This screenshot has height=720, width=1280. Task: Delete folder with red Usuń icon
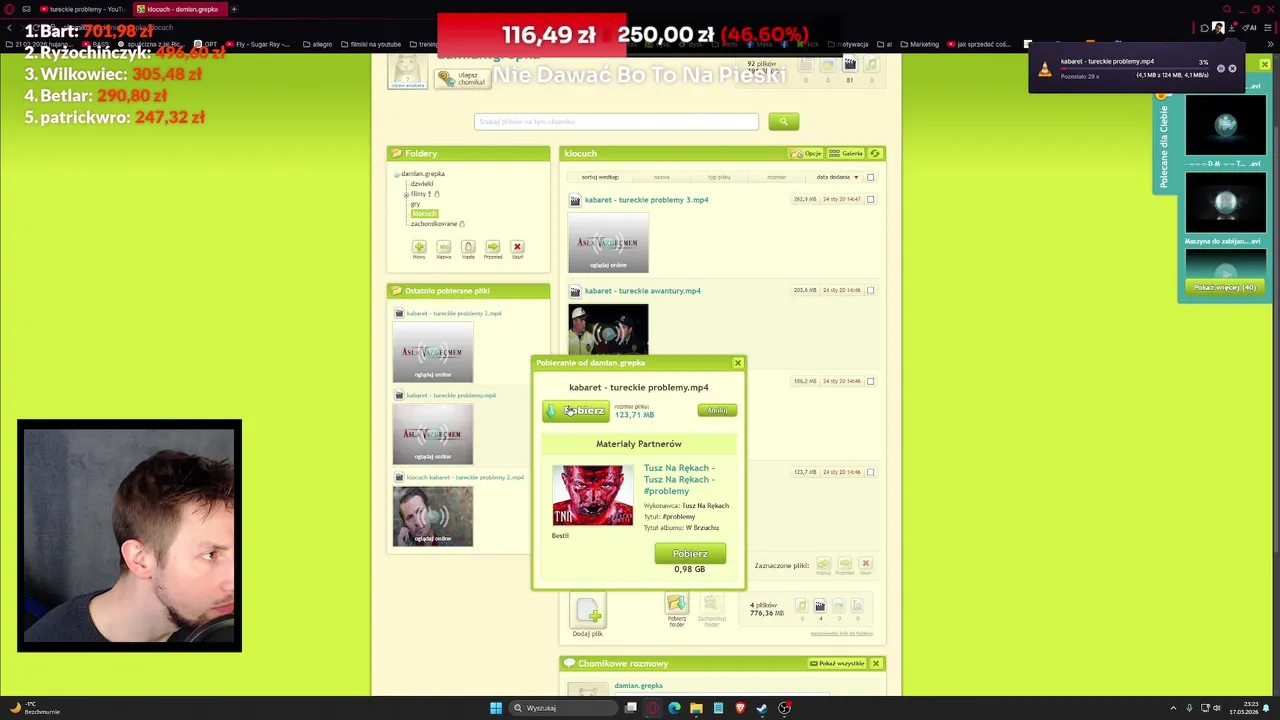tap(517, 247)
